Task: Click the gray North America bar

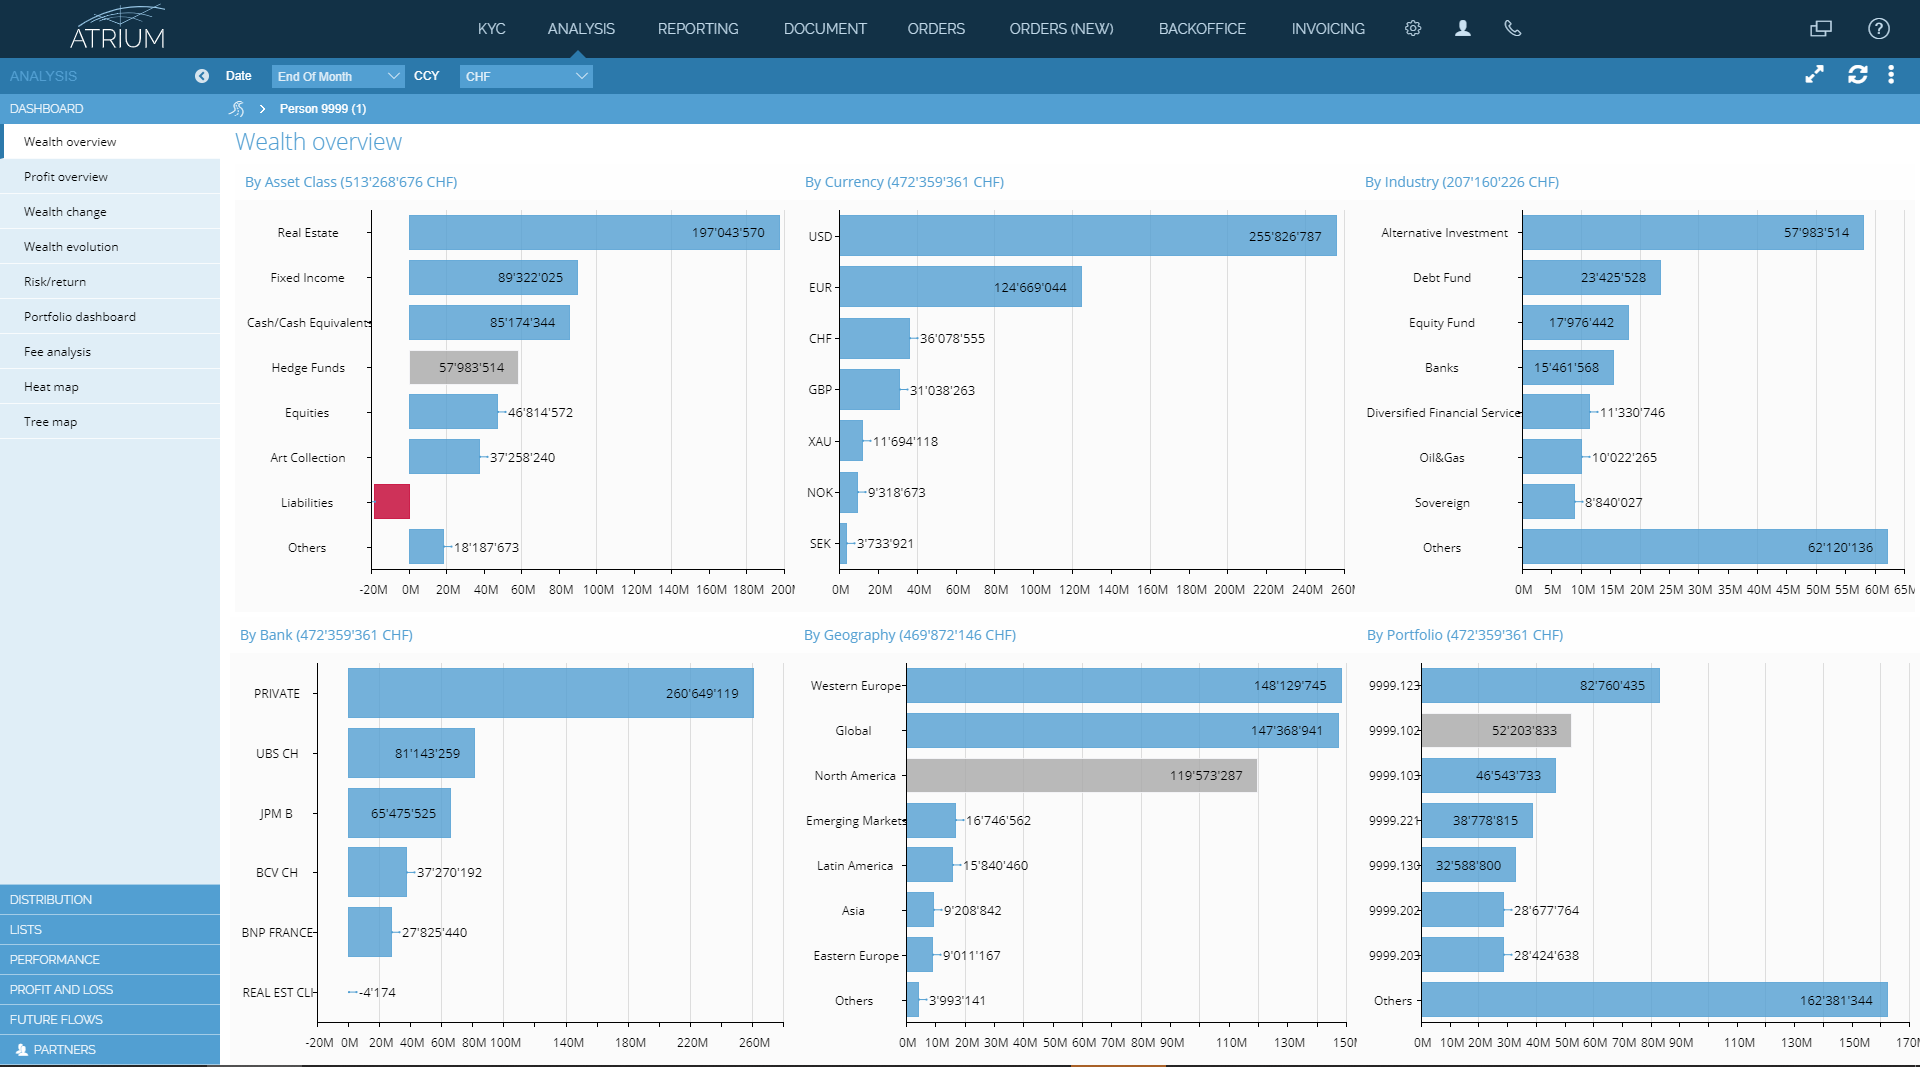Action: [1081, 775]
